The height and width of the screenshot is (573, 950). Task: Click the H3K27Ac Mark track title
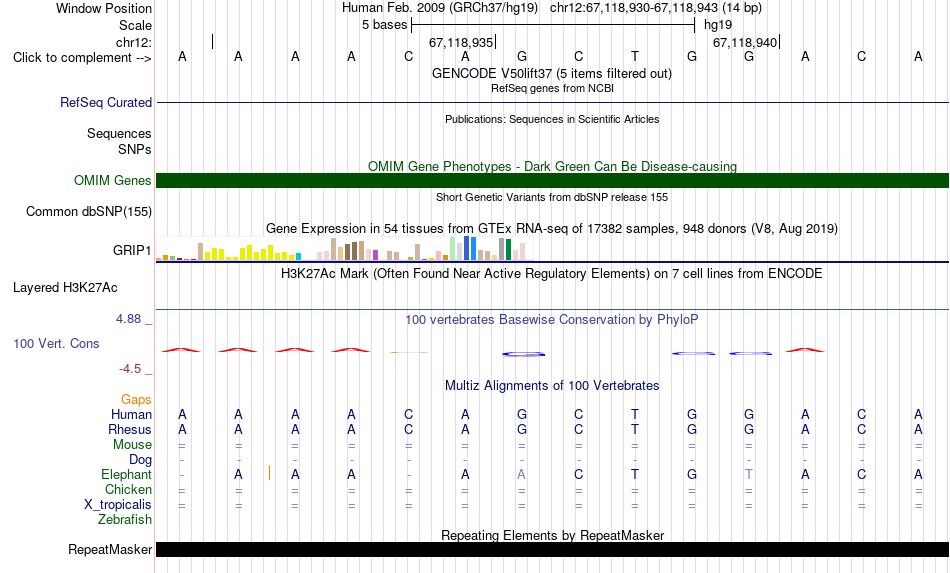coord(552,273)
